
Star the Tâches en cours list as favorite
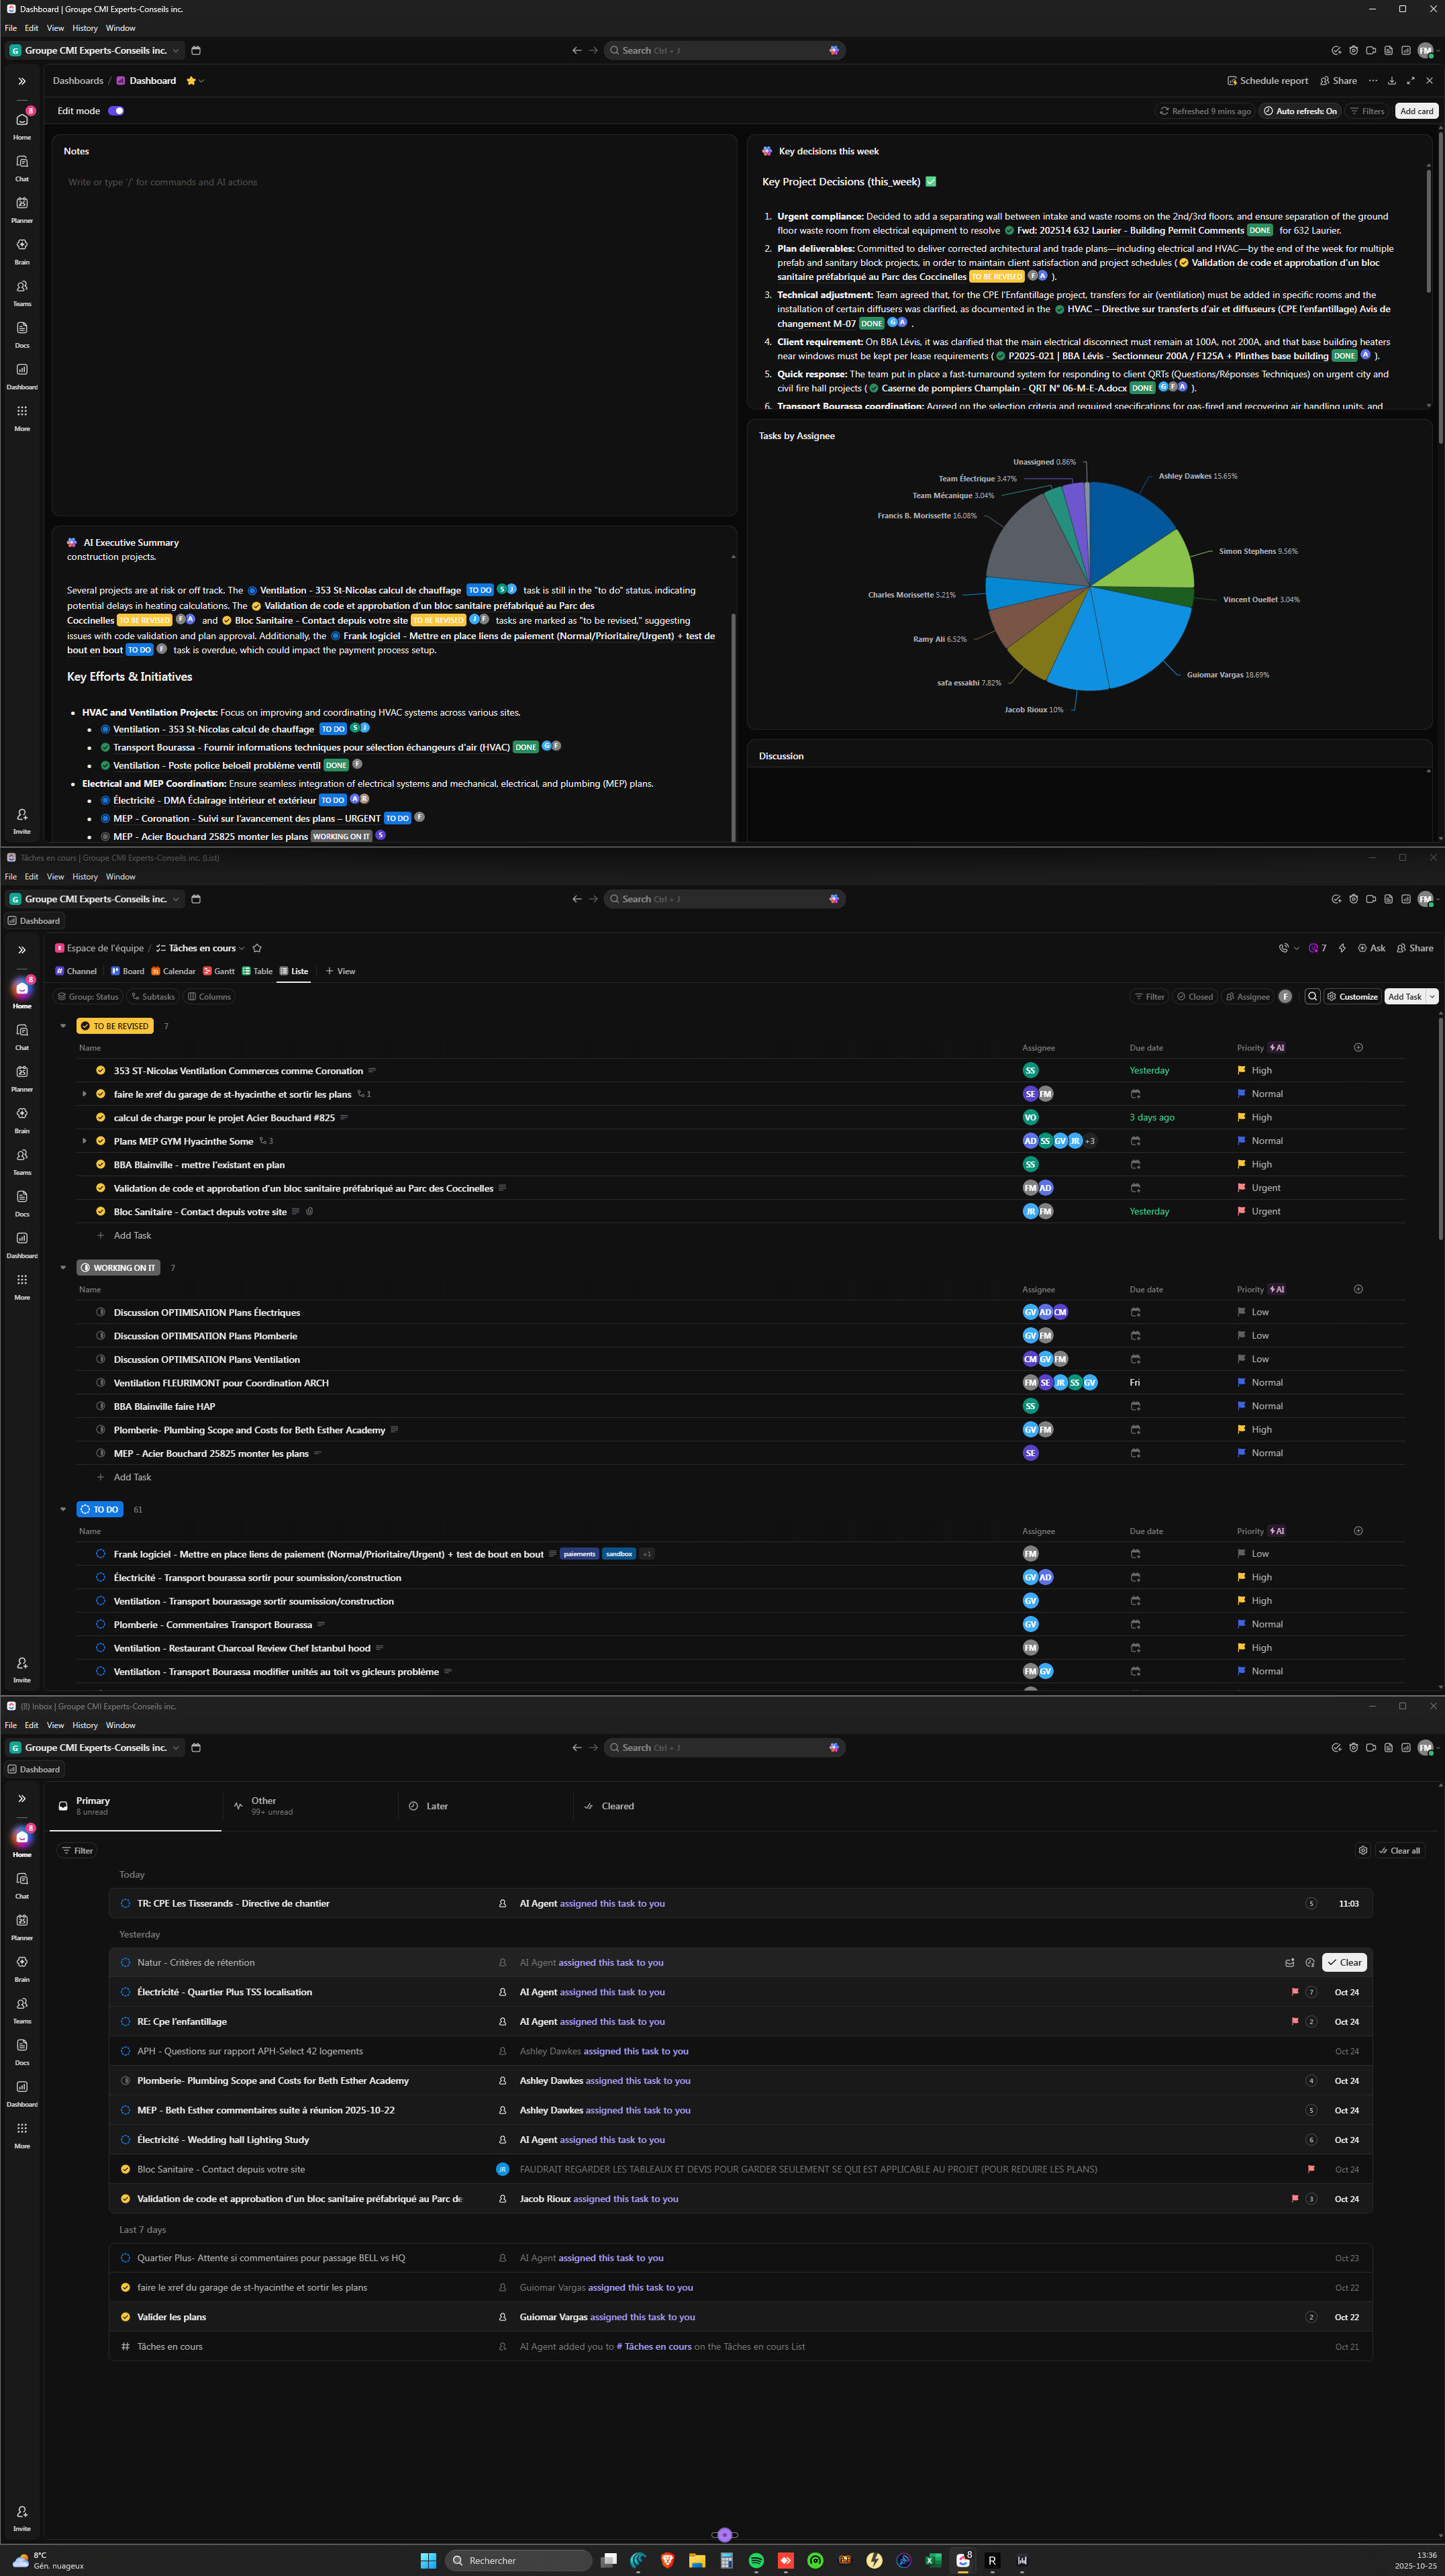click(x=257, y=948)
